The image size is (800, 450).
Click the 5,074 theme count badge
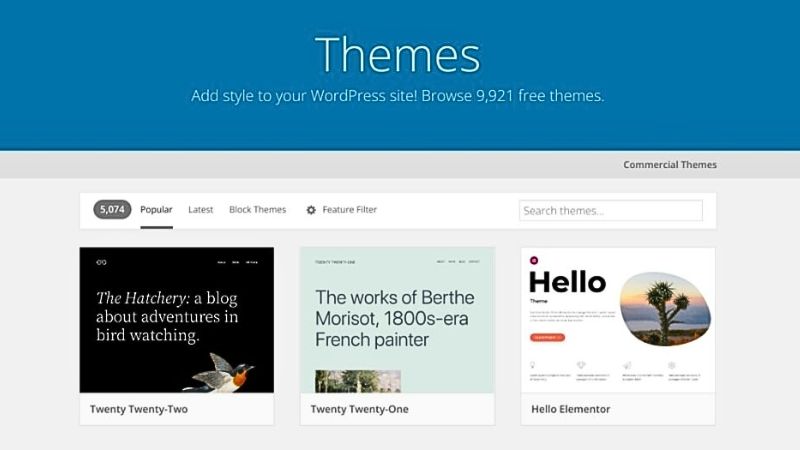112,210
